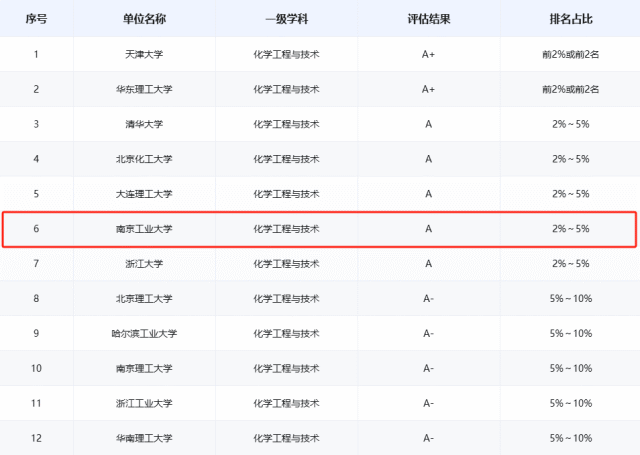Image resolution: width=640 pixels, height=455 pixels.
Task: Click the A- result for 北京理工大学
Action: tap(428, 298)
